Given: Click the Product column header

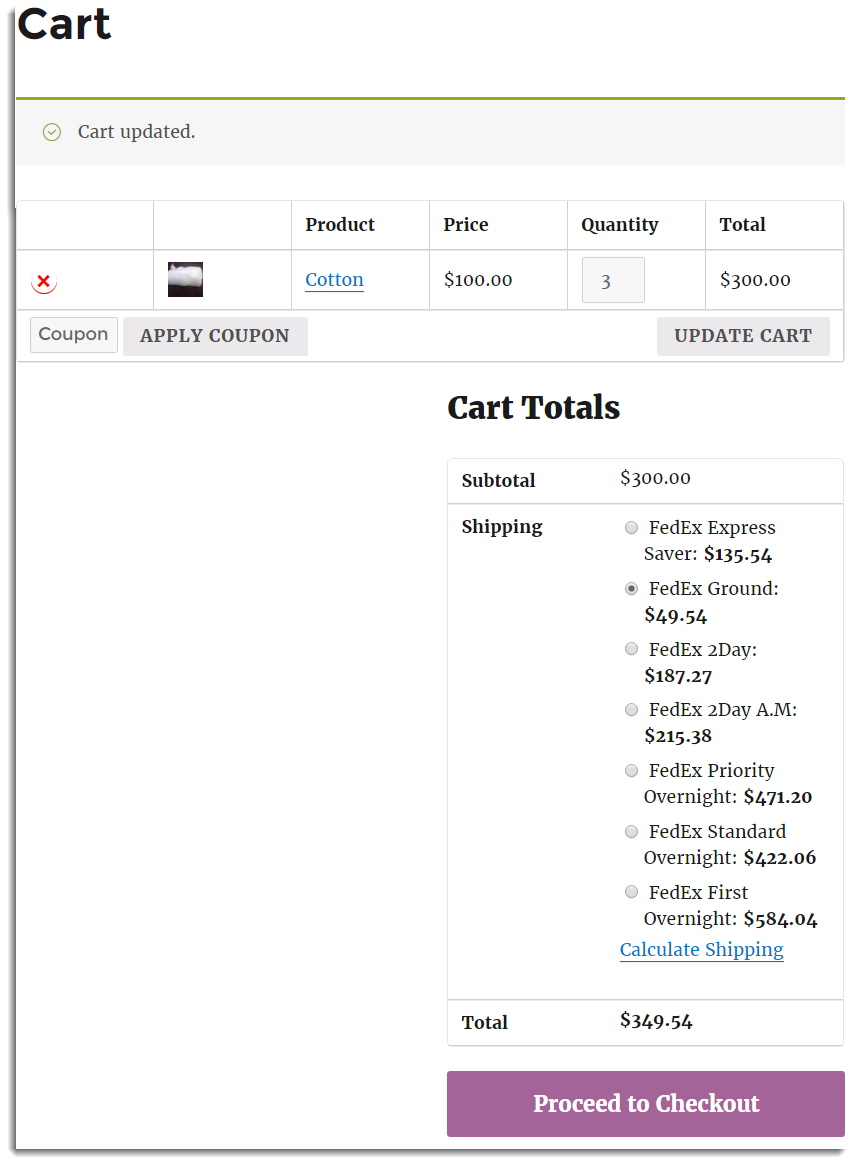Looking at the screenshot, I should [340, 224].
